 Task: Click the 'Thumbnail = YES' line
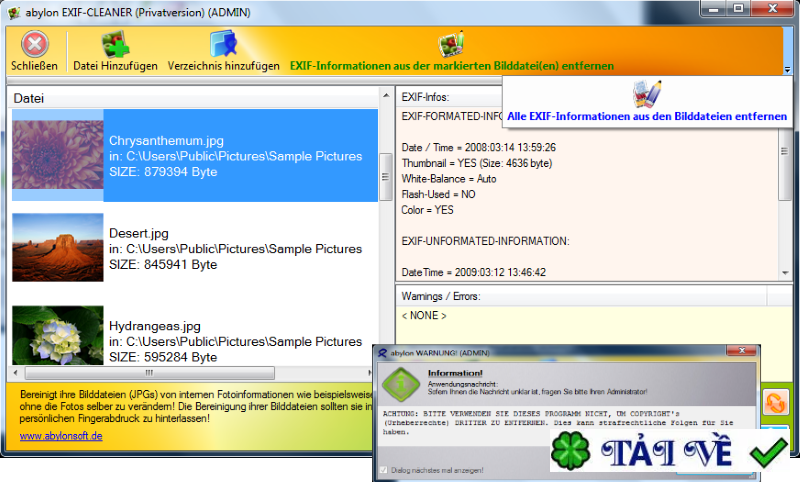coord(477,163)
